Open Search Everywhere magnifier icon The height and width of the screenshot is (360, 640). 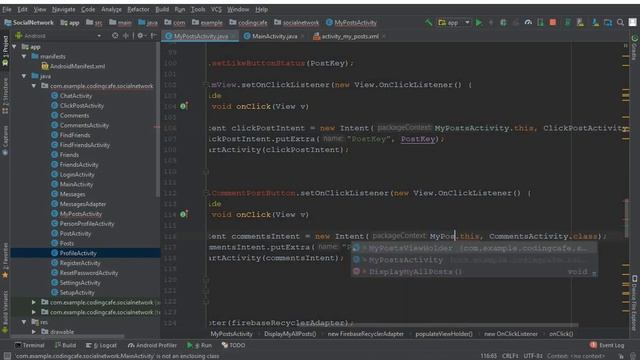[620, 22]
